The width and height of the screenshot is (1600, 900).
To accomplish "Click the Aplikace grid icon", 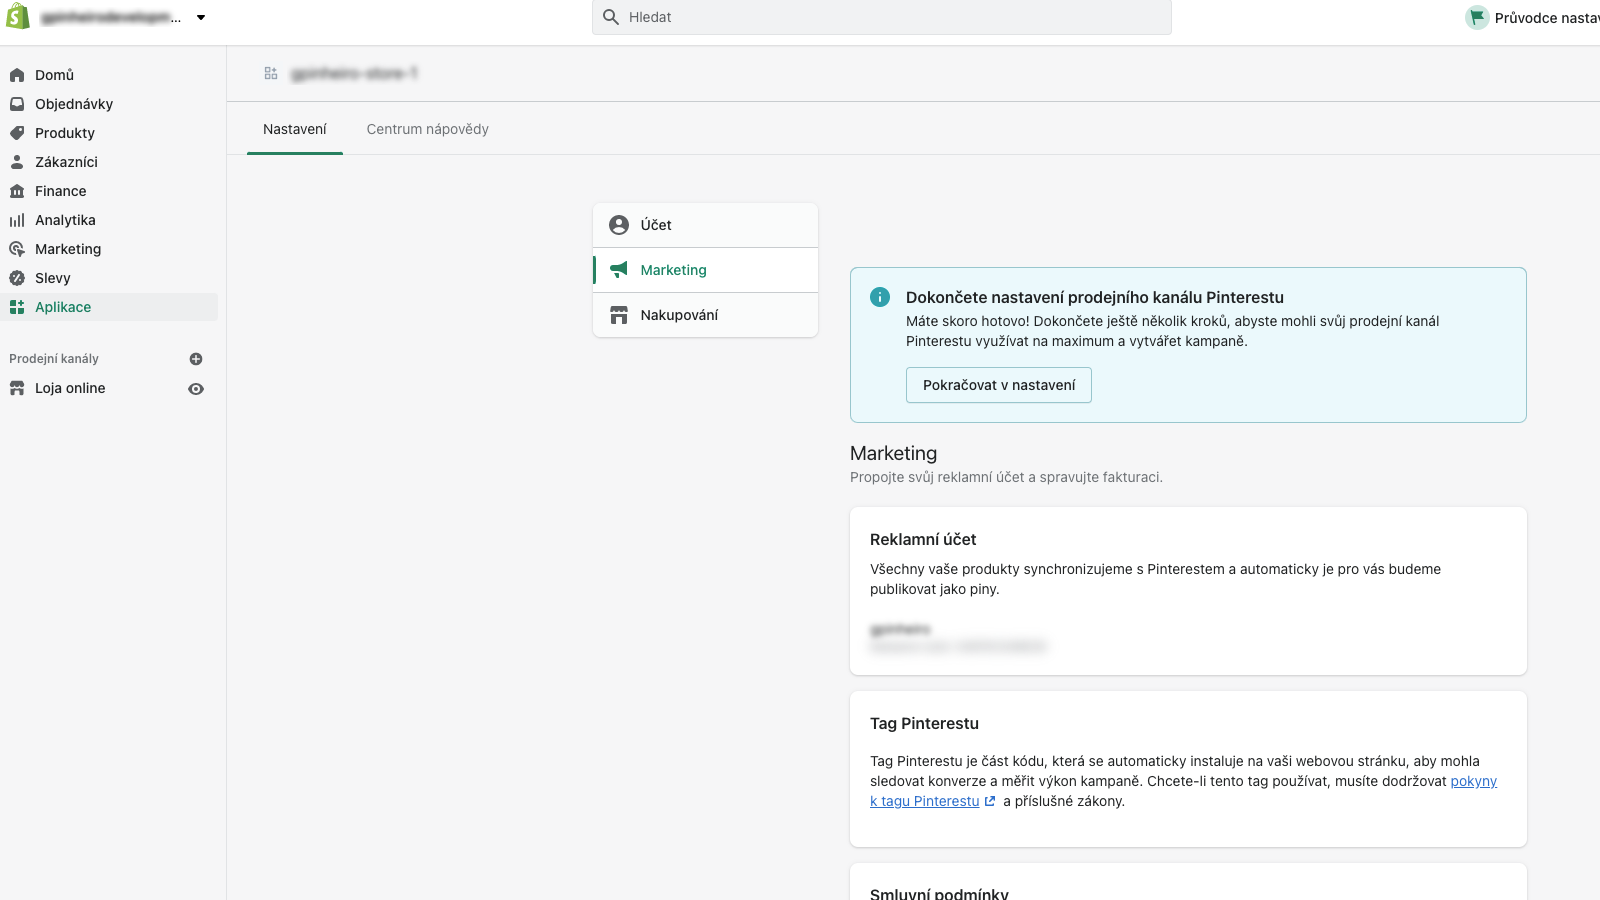I will 17,307.
